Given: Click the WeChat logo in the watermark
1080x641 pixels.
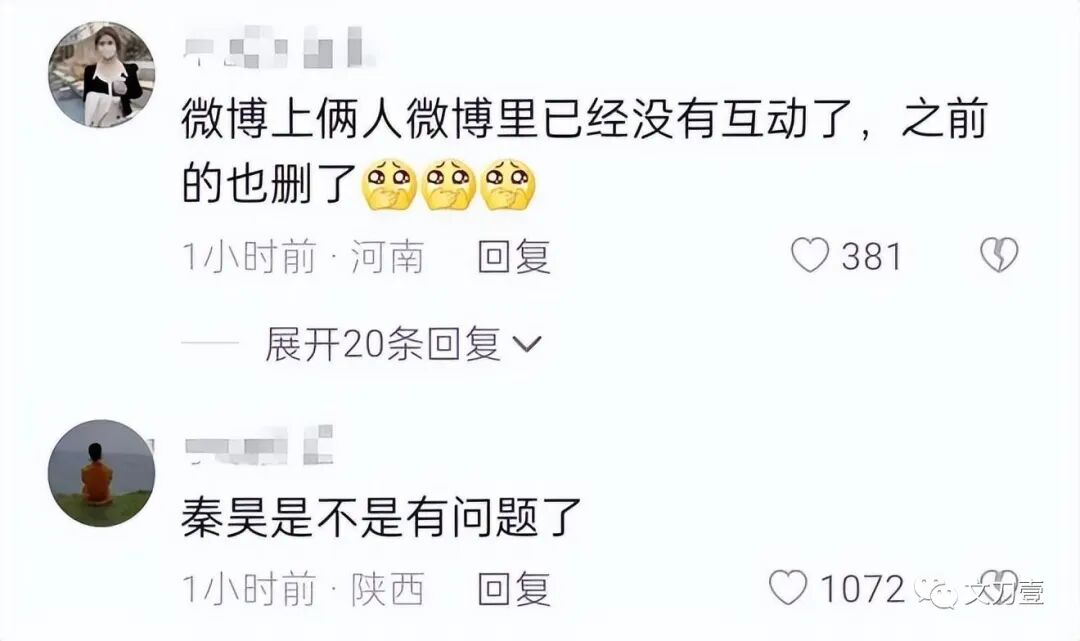Looking at the screenshot, I should (935, 593).
